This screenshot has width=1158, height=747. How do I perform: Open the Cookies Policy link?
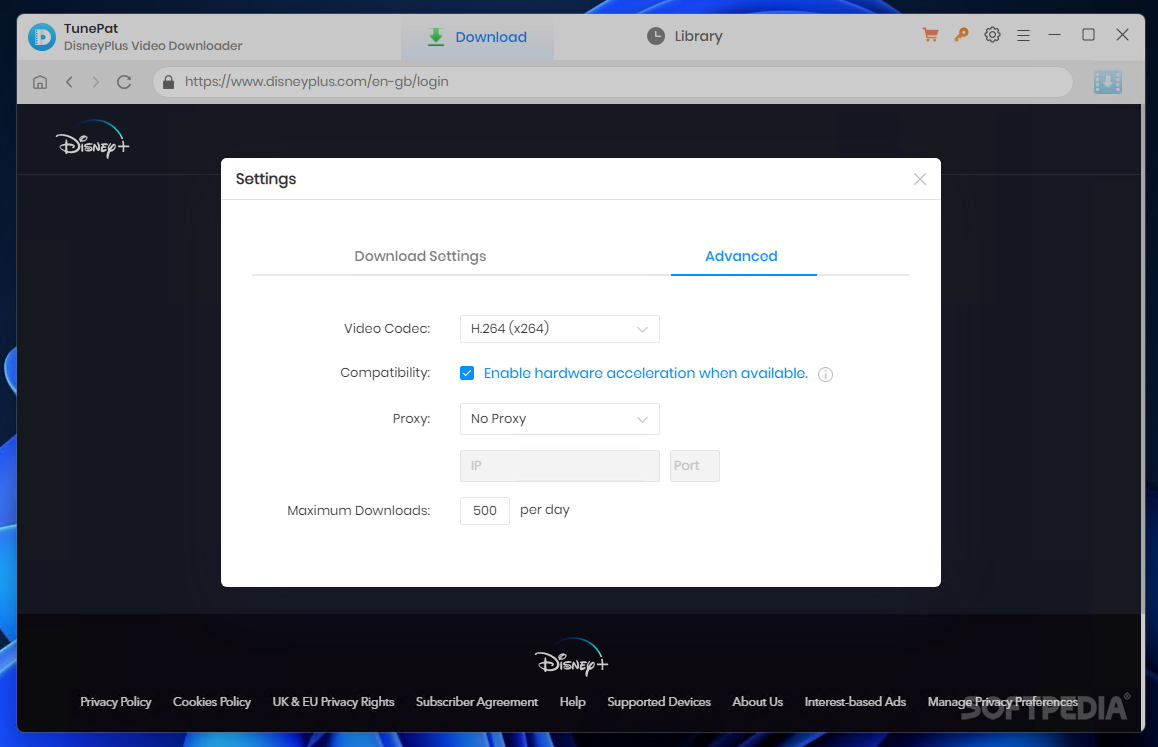tap(212, 702)
